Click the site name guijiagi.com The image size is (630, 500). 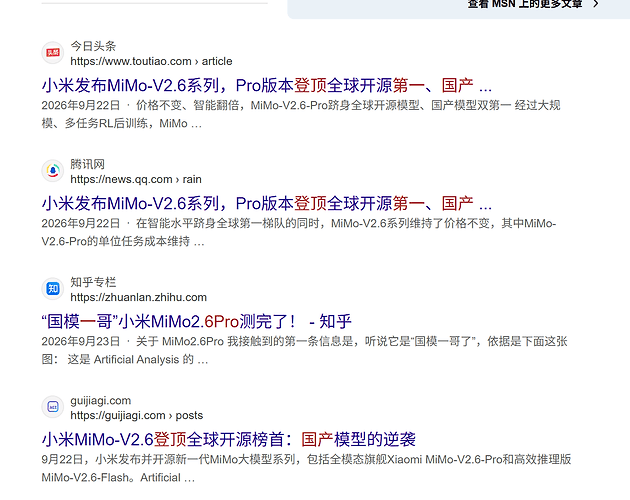[x=100, y=400]
